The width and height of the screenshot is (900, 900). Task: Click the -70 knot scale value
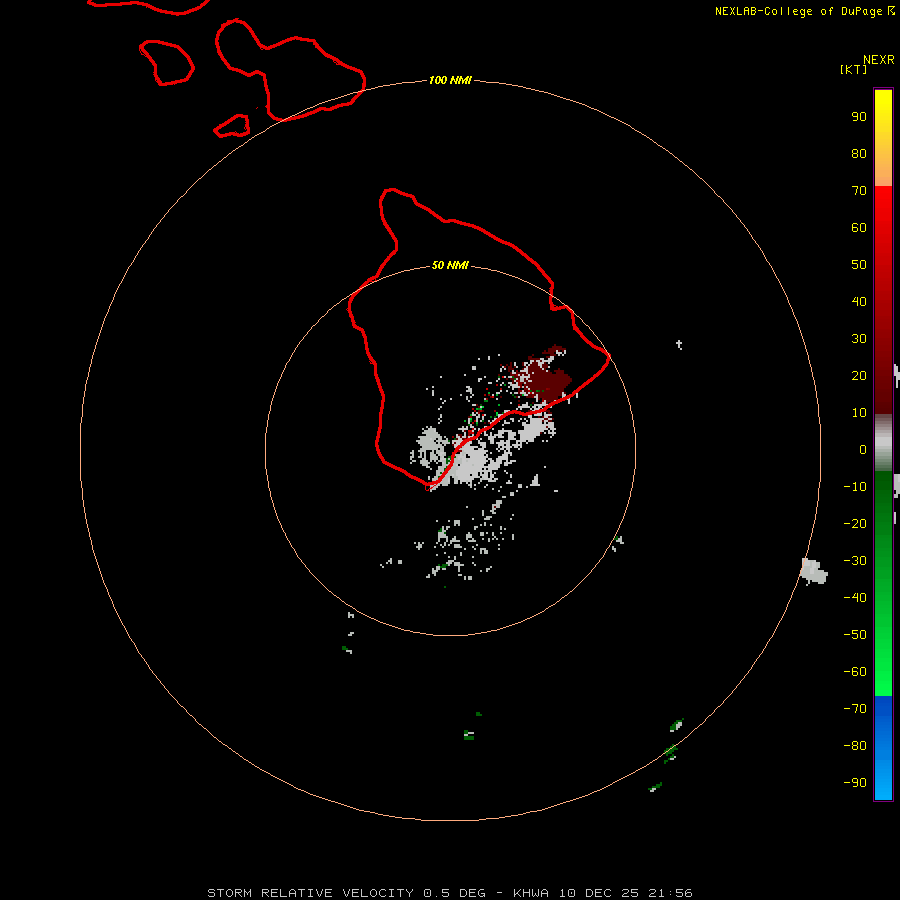tap(855, 709)
